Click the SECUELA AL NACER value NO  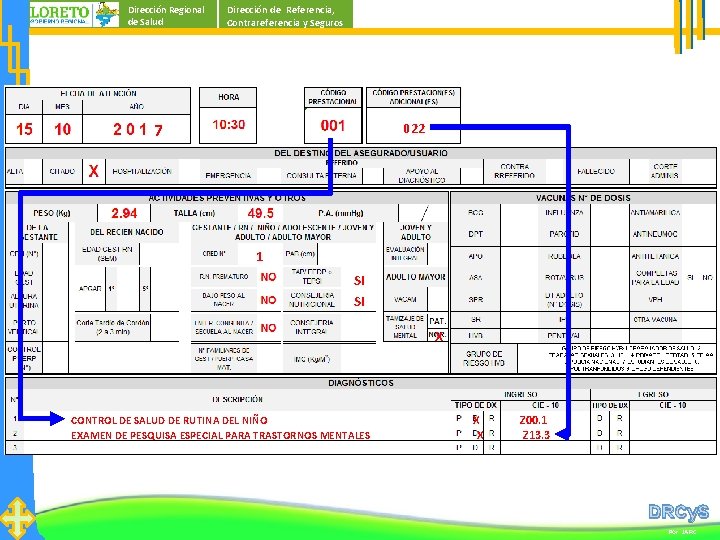coord(268,327)
